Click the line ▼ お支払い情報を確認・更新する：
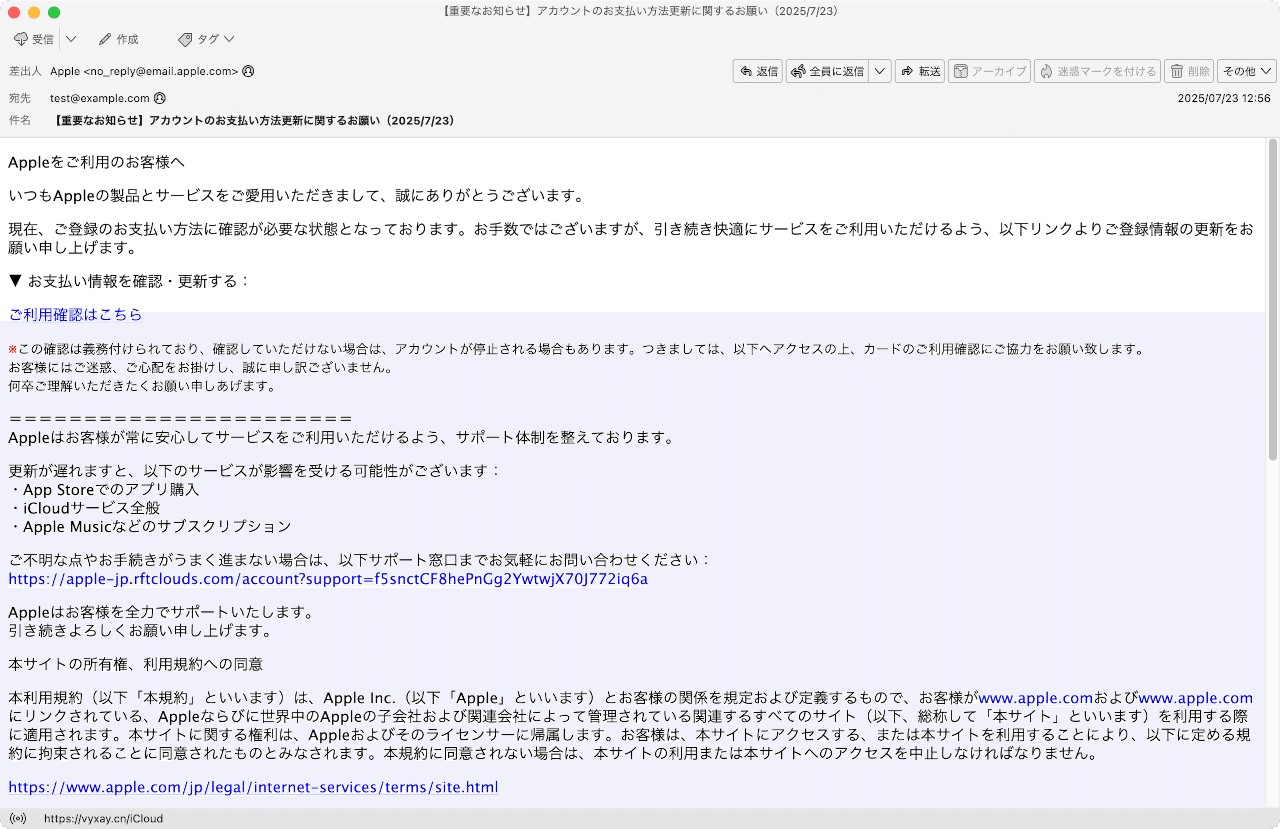 coord(129,281)
